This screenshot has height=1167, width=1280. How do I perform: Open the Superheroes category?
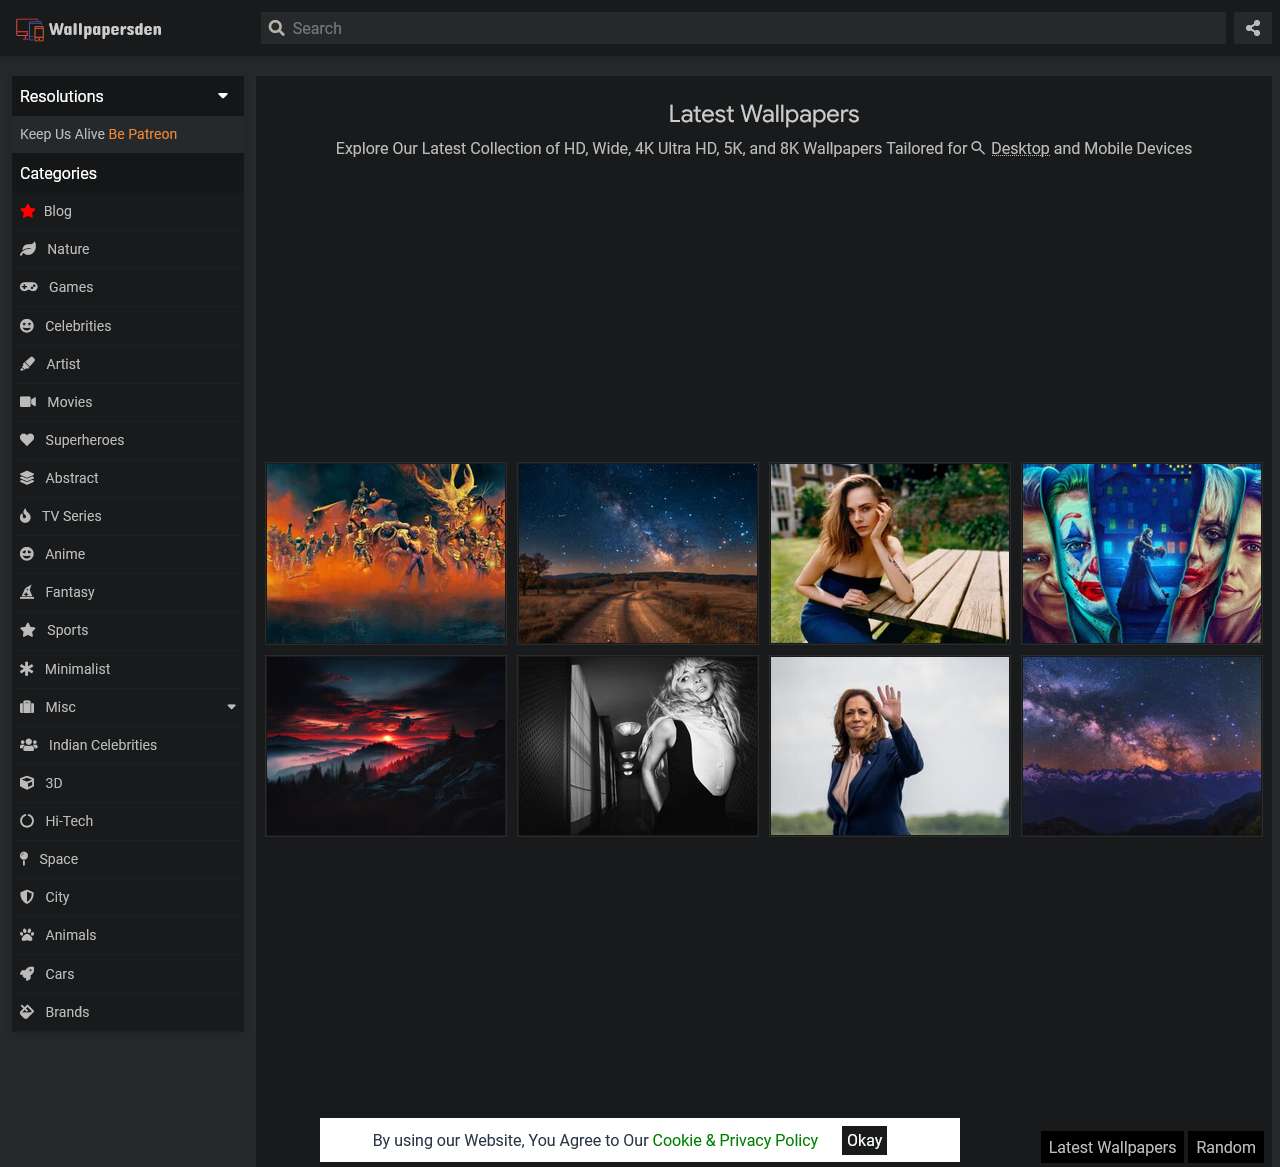[128, 440]
